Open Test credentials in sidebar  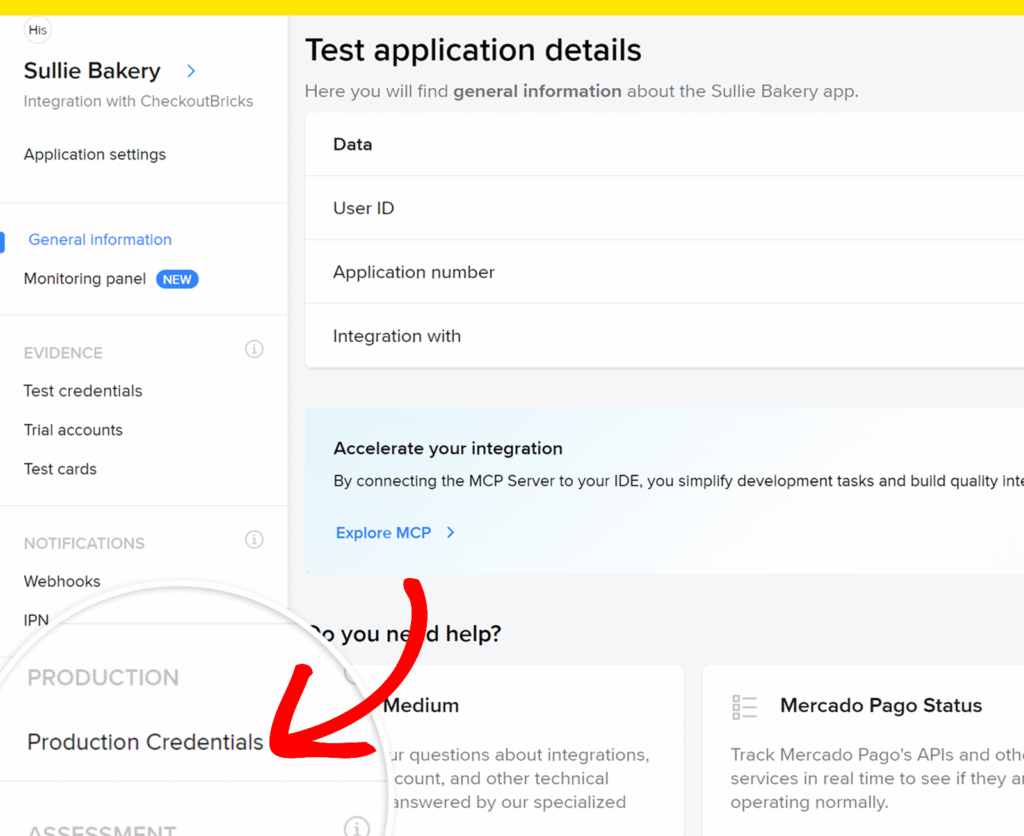coord(83,391)
